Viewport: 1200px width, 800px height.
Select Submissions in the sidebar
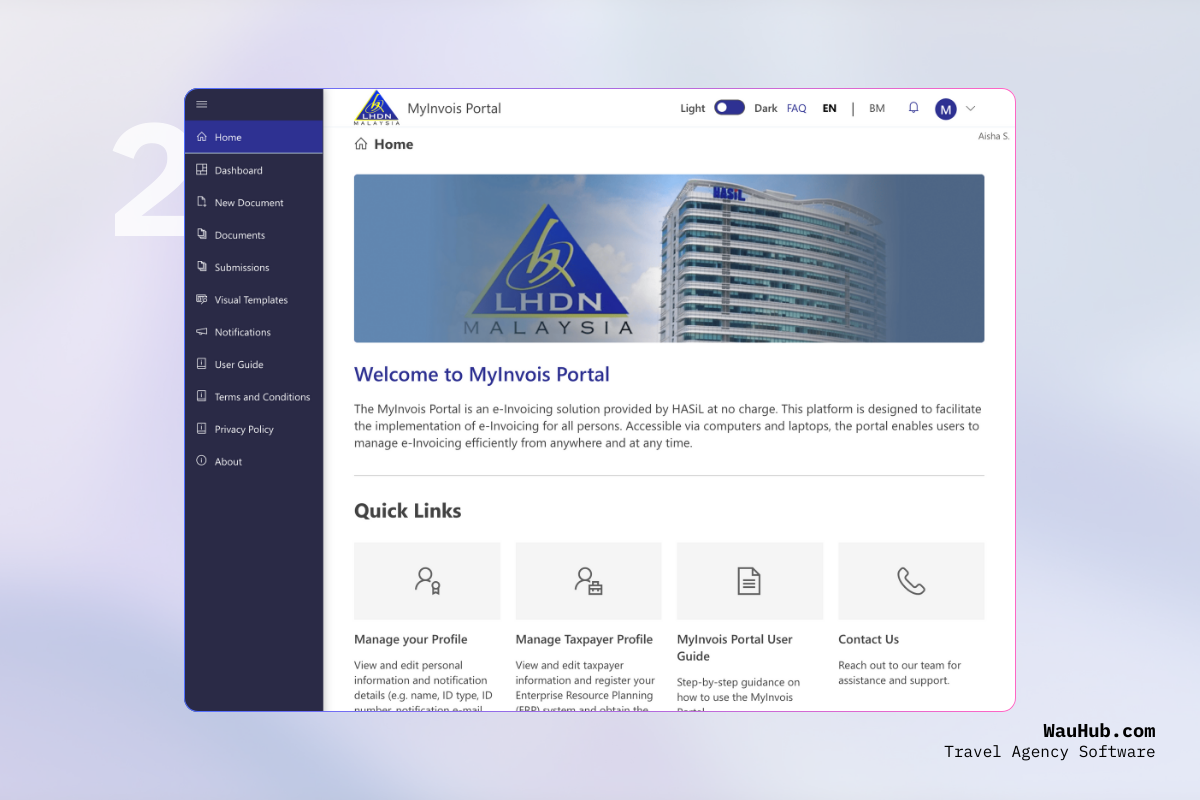[254, 267]
